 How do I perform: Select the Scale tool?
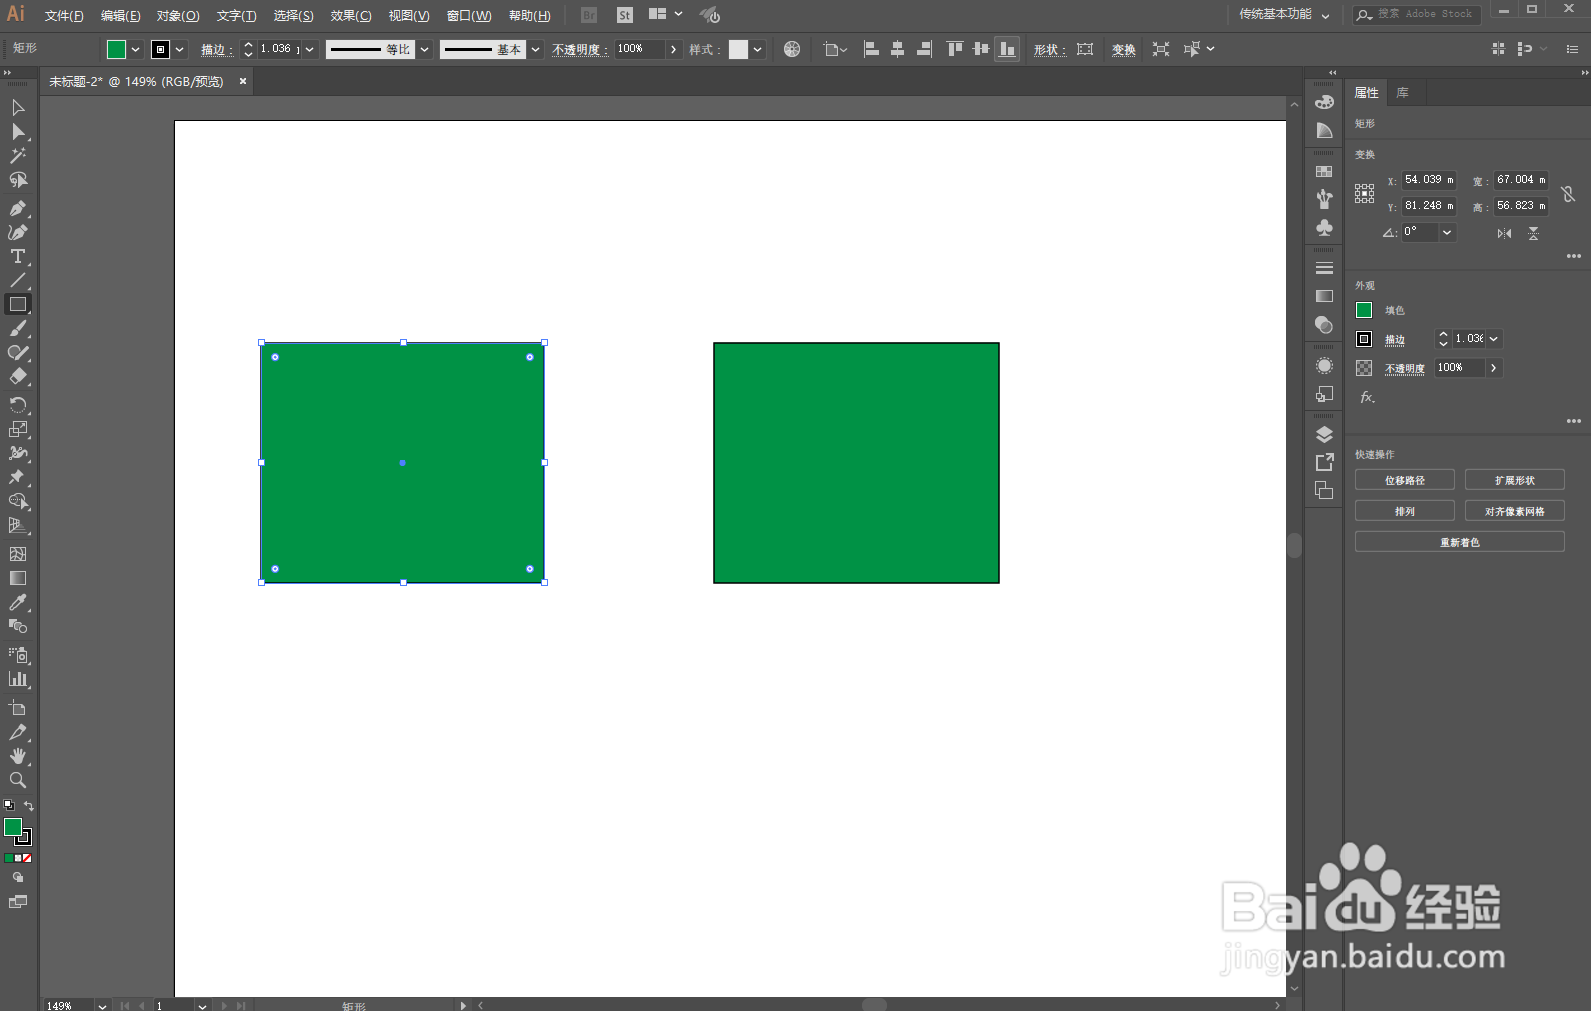18,429
